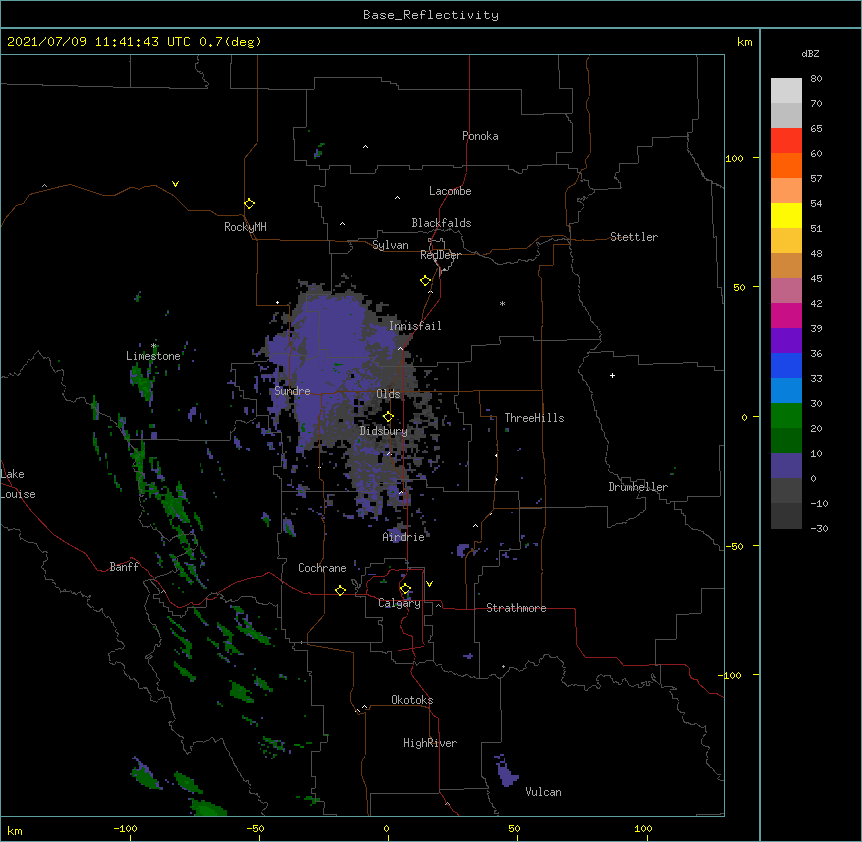Click the km unit label at top right
The height and width of the screenshot is (842, 862).
pyautogui.click(x=745, y=42)
